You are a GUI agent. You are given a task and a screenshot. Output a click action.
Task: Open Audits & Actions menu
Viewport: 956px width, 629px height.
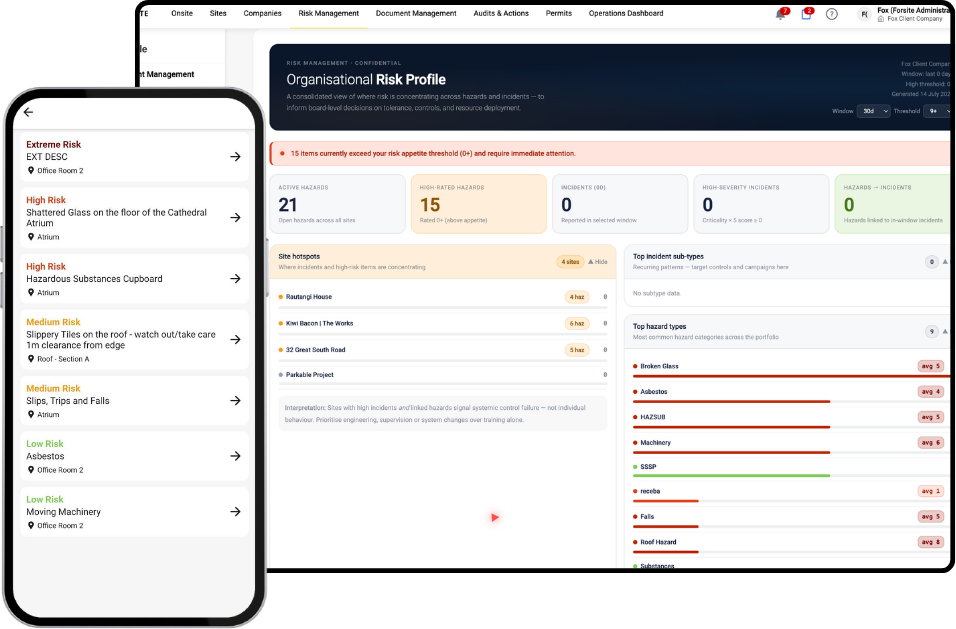pyautogui.click(x=501, y=13)
